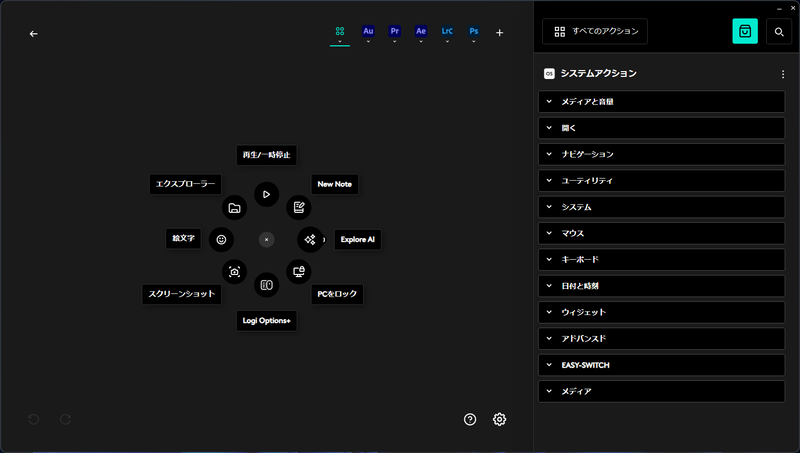
Task: Expand the 開く category
Action: click(x=661, y=128)
